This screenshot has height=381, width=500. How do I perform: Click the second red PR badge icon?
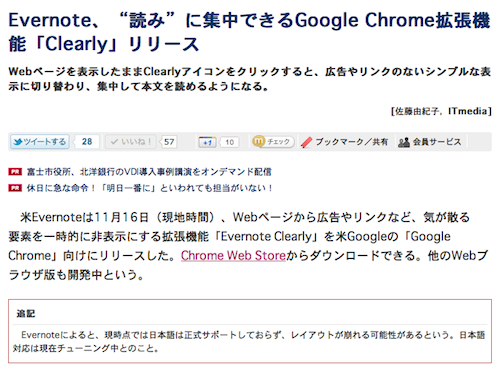pyautogui.click(x=15, y=188)
